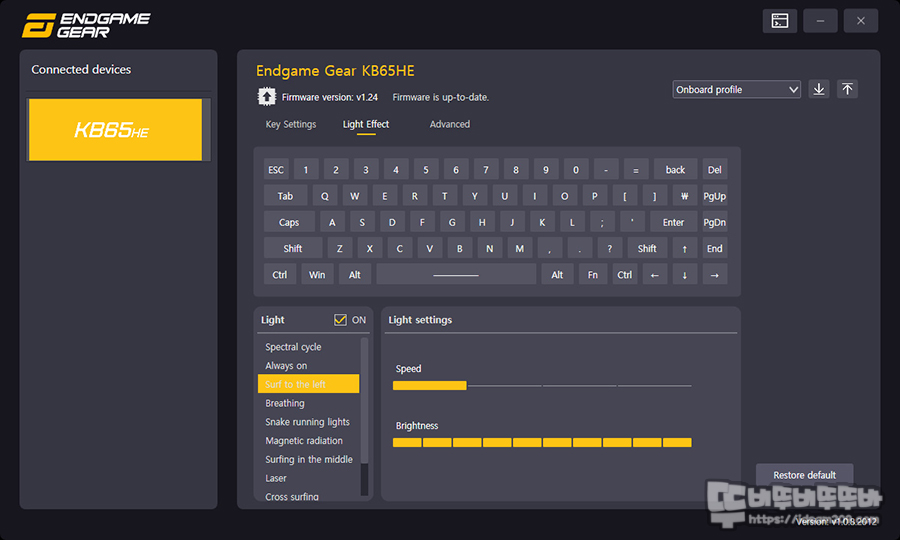Image resolution: width=900 pixels, height=540 pixels.
Task: Select the Snake running lights effect
Action: click(x=307, y=422)
